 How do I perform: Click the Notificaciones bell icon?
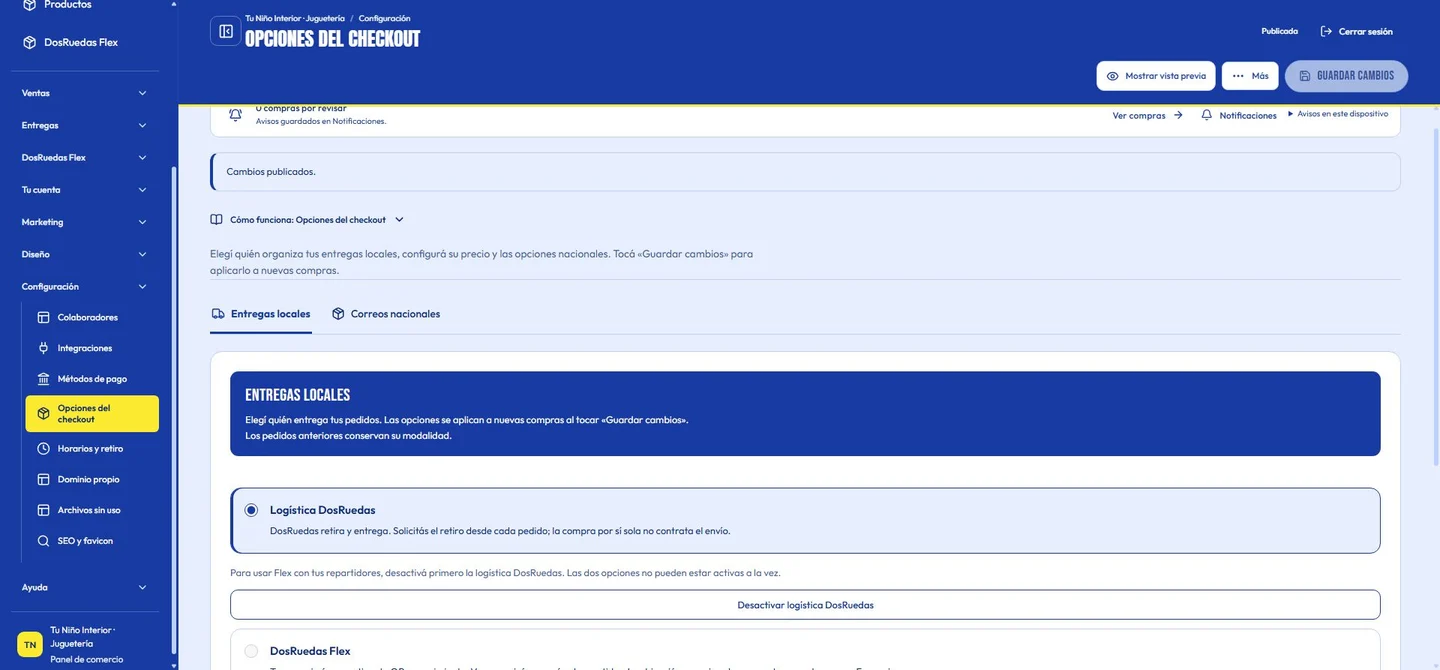pyautogui.click(x=1207, y=115)
